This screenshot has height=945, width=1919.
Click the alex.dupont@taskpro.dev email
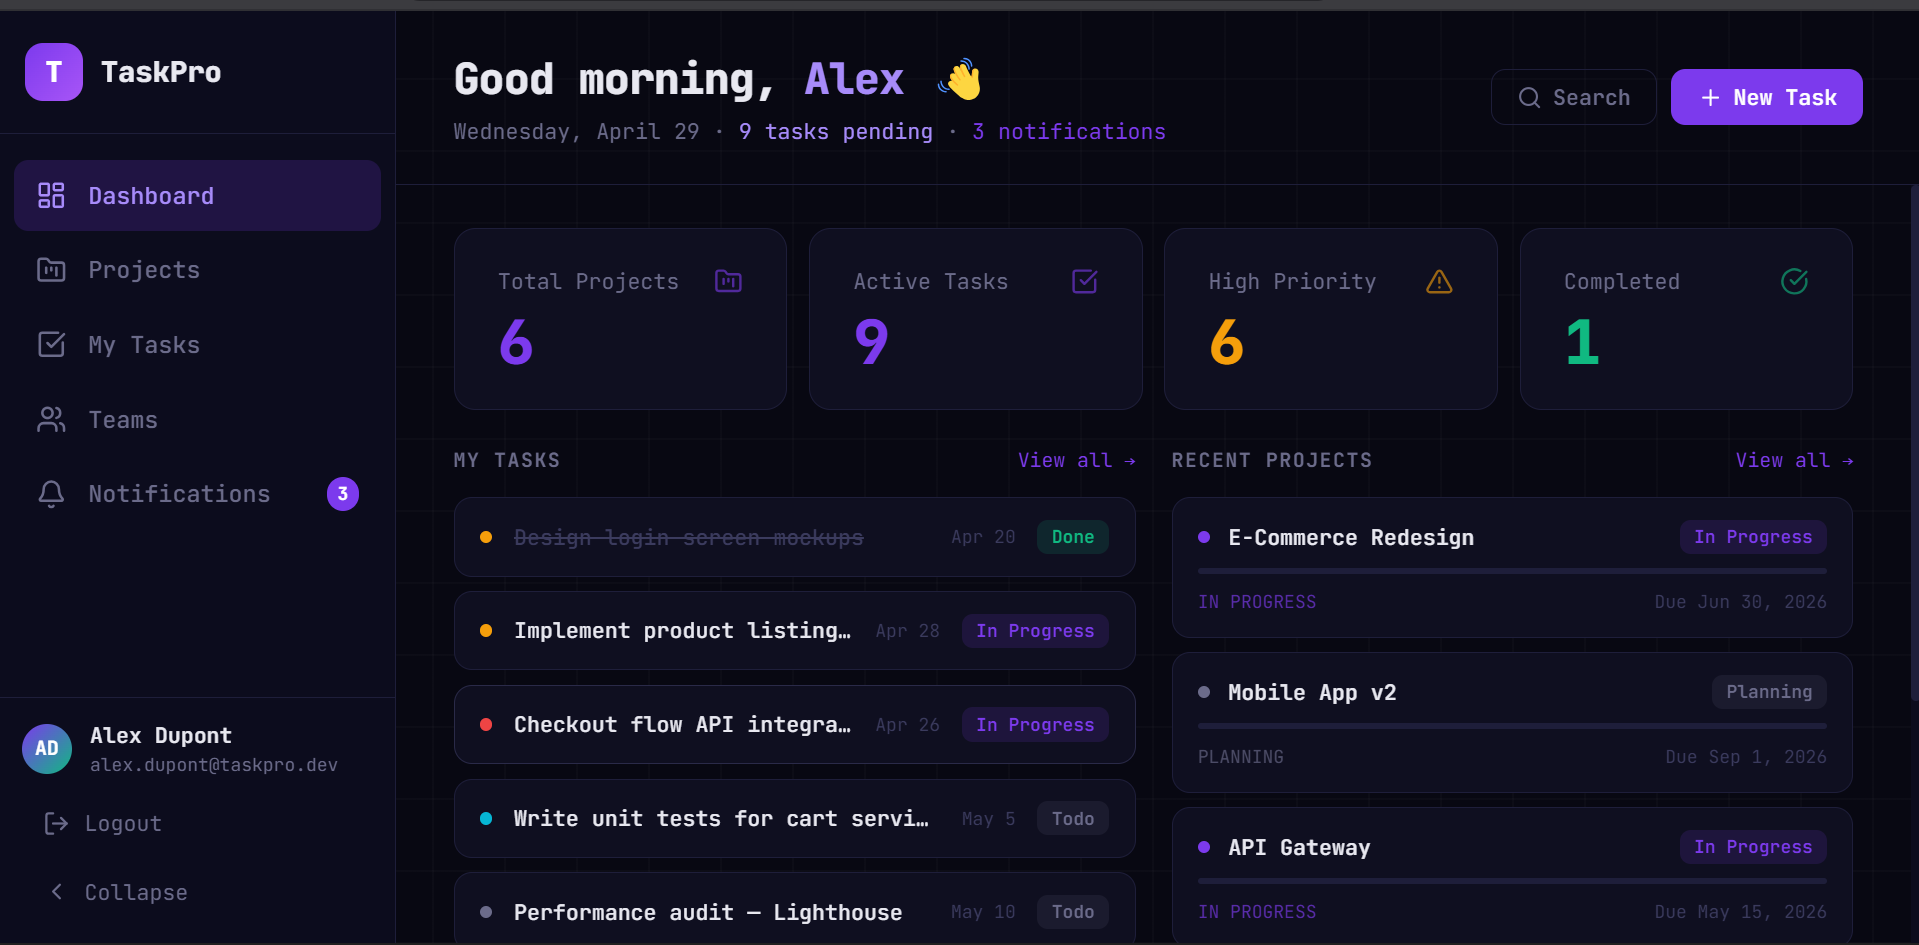[214, 765]
